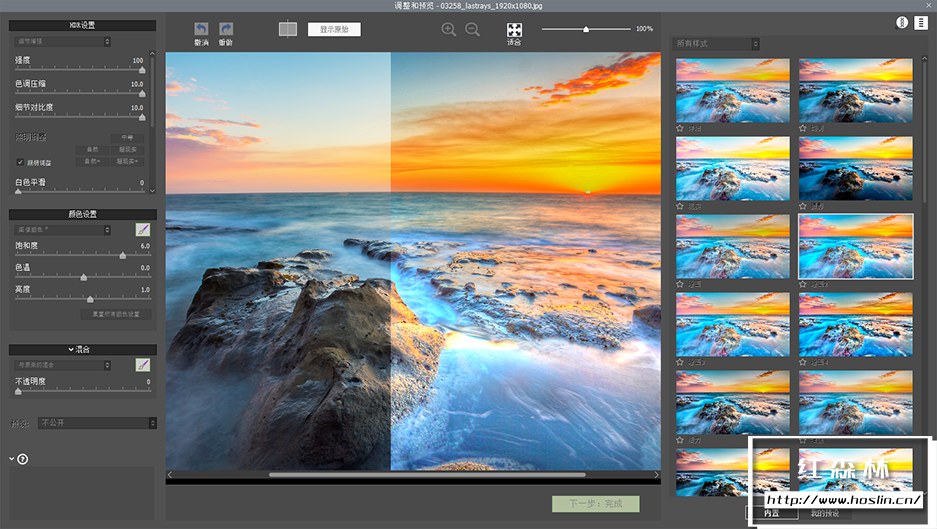Click the Undo (撤消) arrow icon
This screenshot has width=937, height=529.
[201, 30]
